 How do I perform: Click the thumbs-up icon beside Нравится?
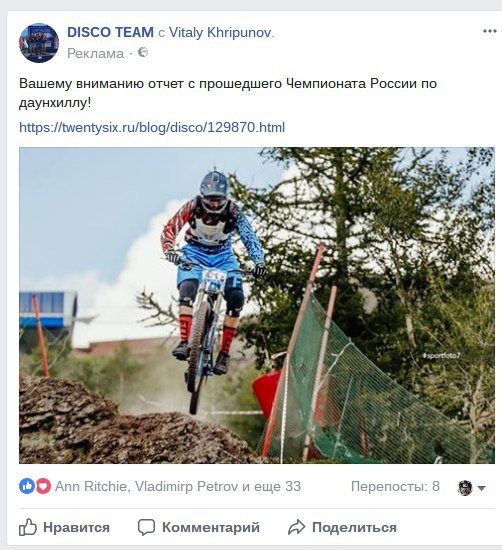[x=28, y=527]
